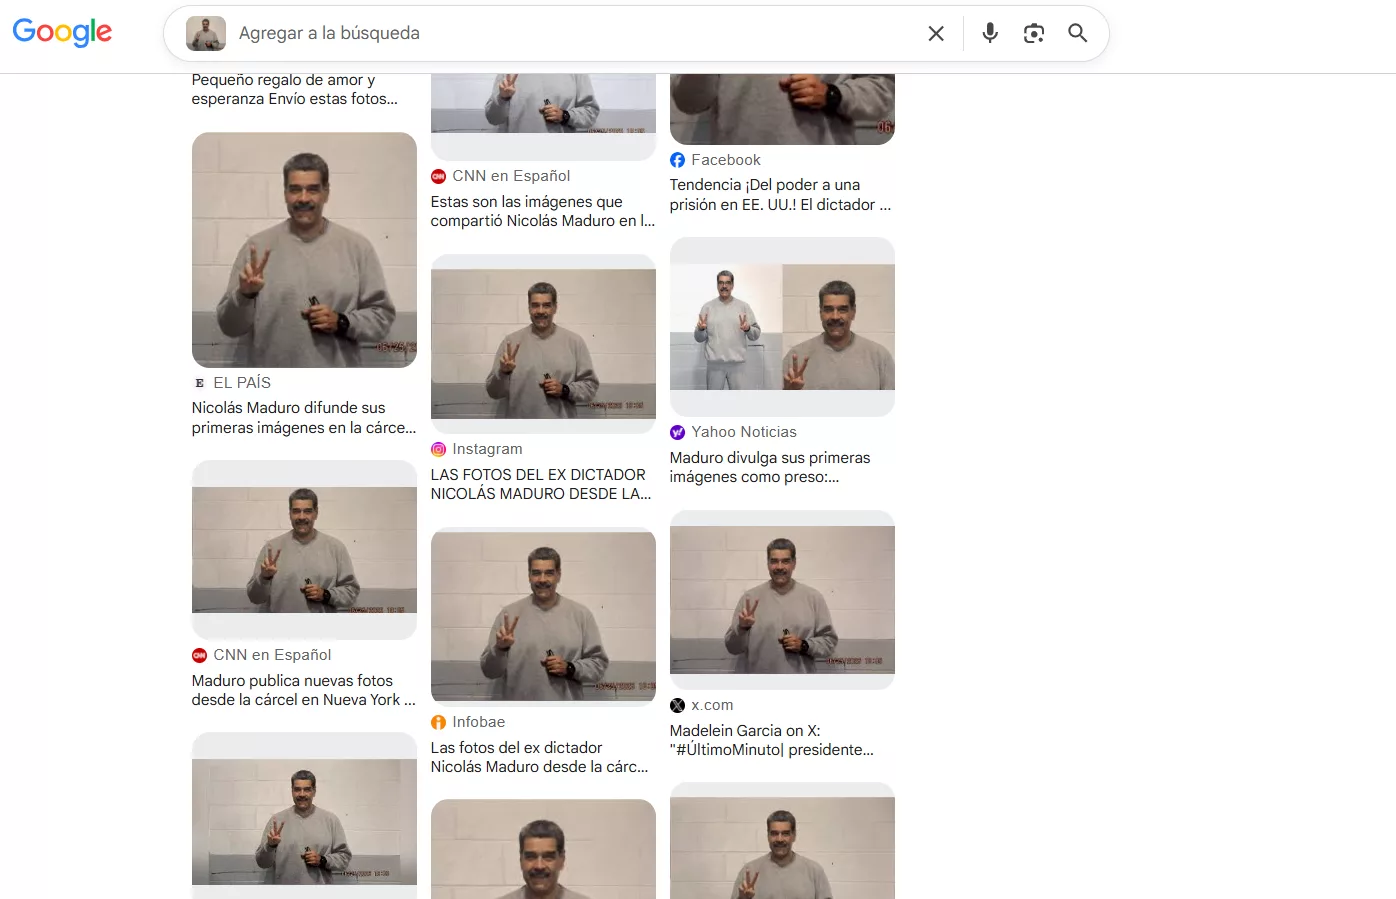Open 'Pequeño regalo de amor y esperanza' result

tap(295, 89)
